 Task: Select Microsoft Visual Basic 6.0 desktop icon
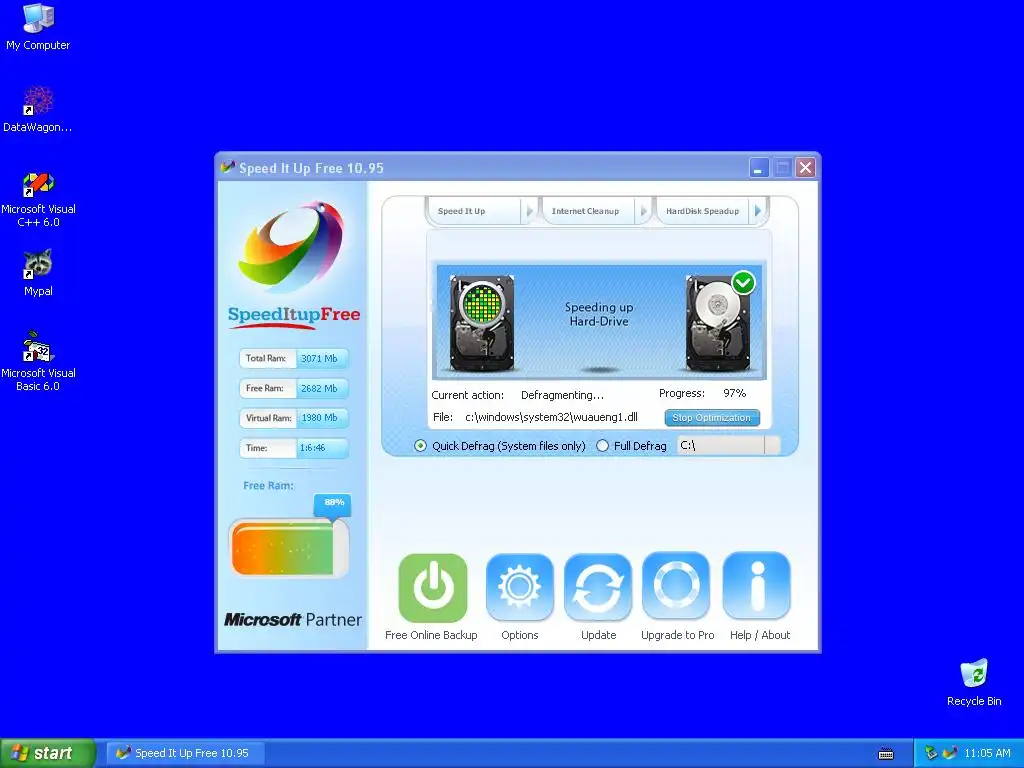tap(38, 362)
